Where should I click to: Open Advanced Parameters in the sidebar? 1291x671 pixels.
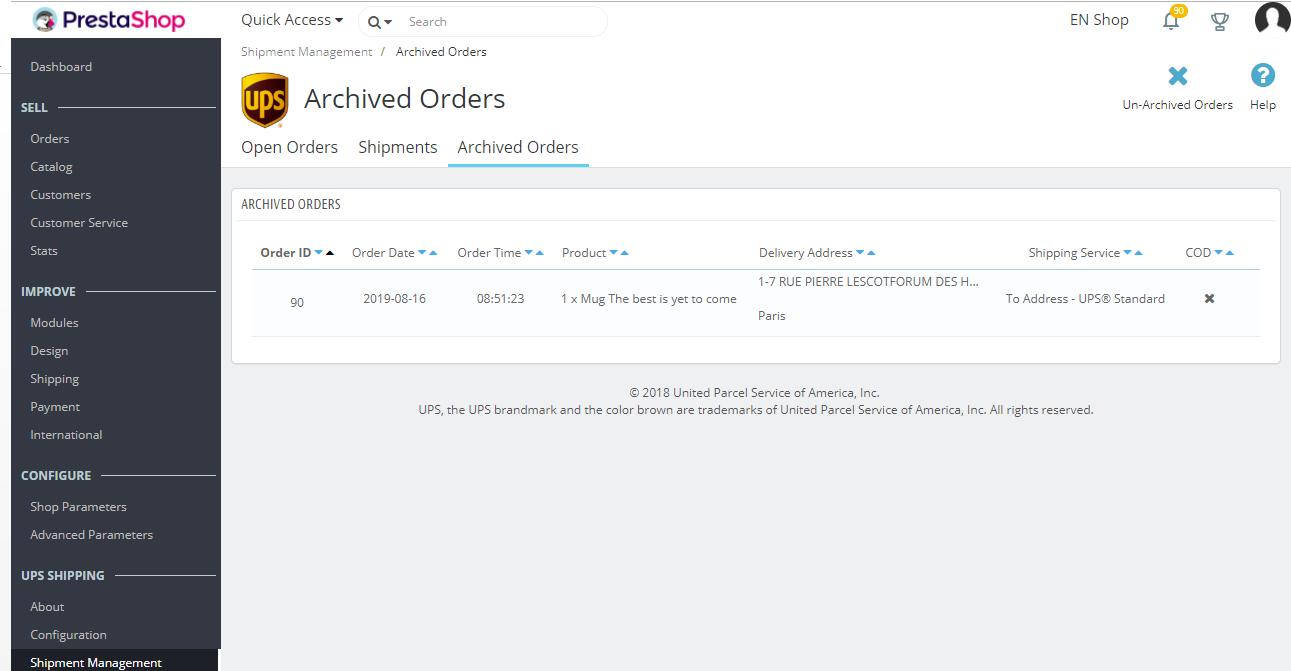tap(91, 535)
